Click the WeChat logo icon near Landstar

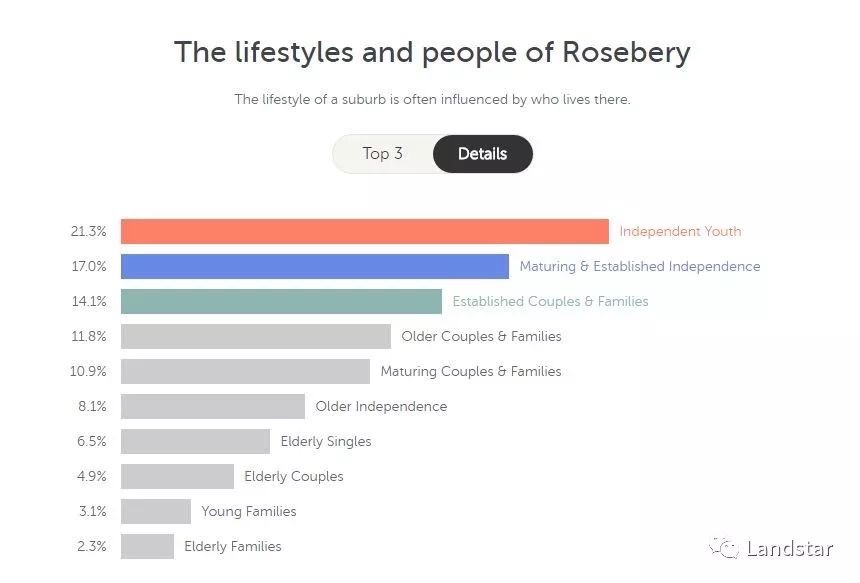[724, 548]
